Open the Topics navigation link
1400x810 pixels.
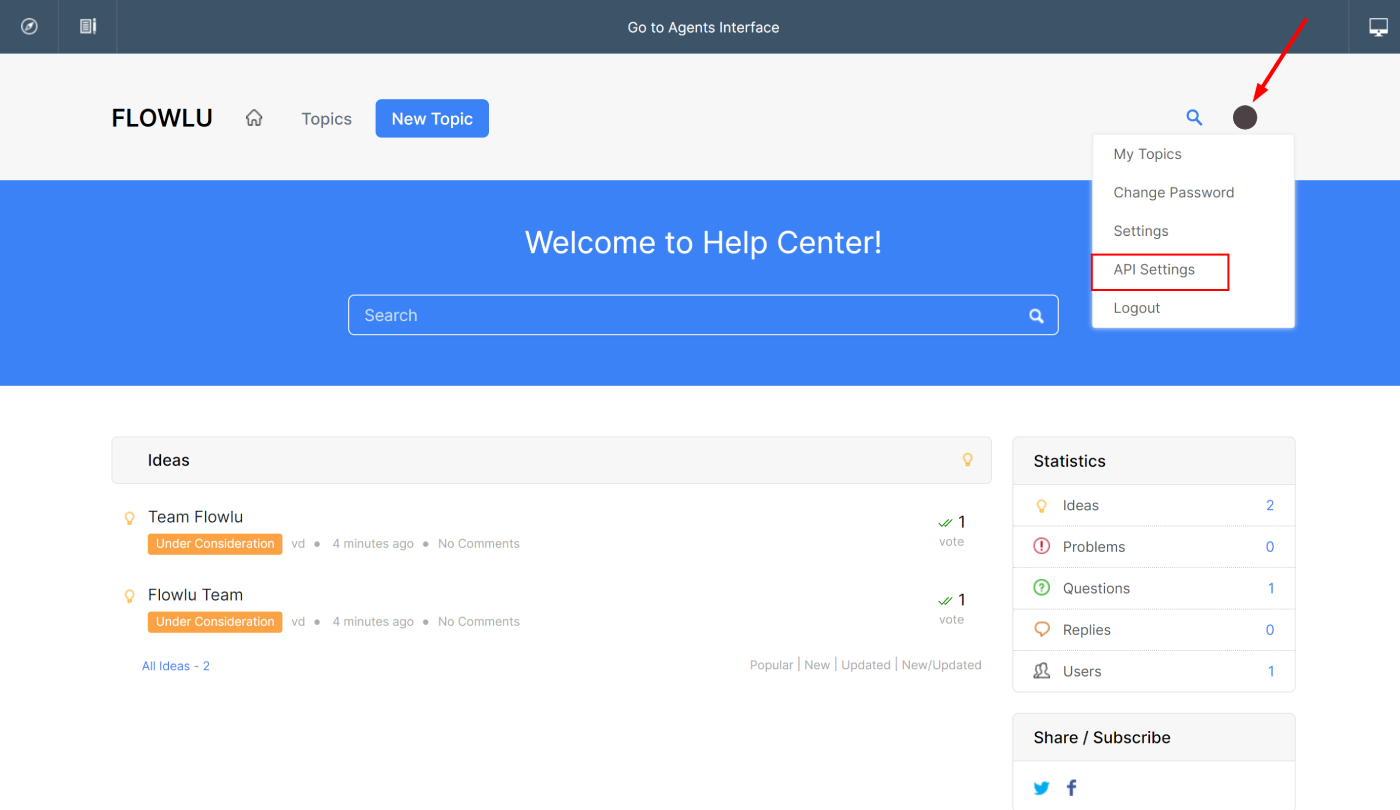click(x=326, y=119)
